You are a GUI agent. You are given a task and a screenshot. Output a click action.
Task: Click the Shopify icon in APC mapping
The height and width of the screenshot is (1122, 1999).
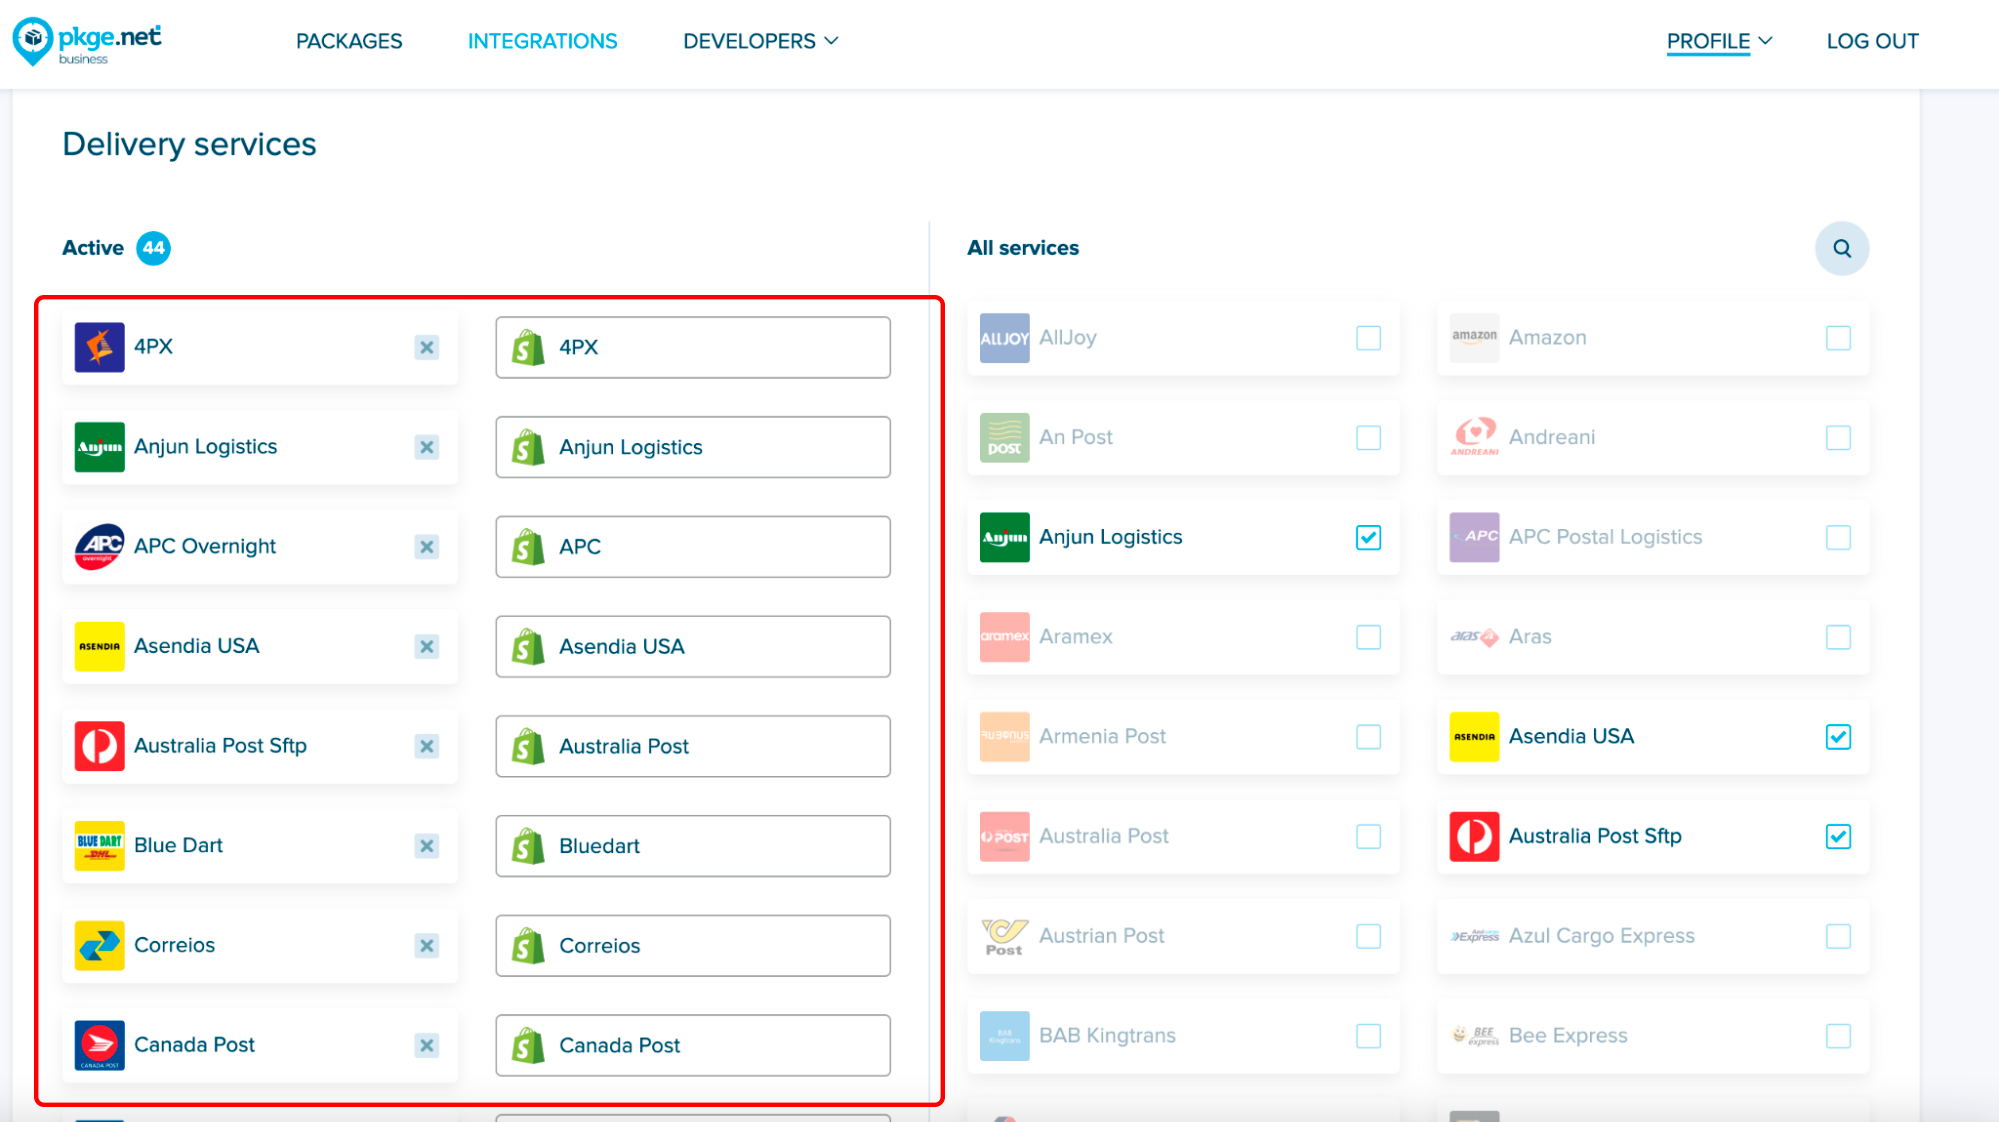(528, 547)
